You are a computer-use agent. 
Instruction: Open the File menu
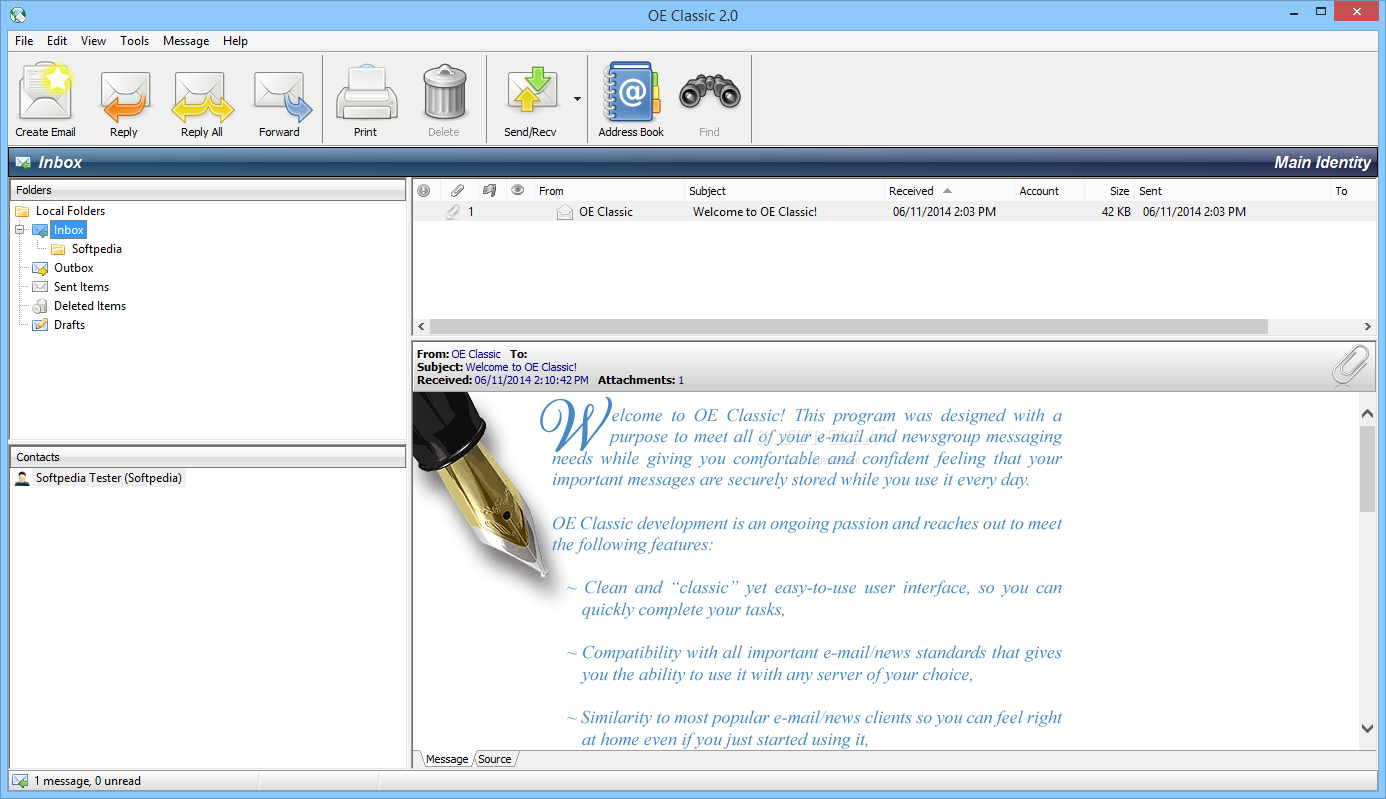point(24,41)
